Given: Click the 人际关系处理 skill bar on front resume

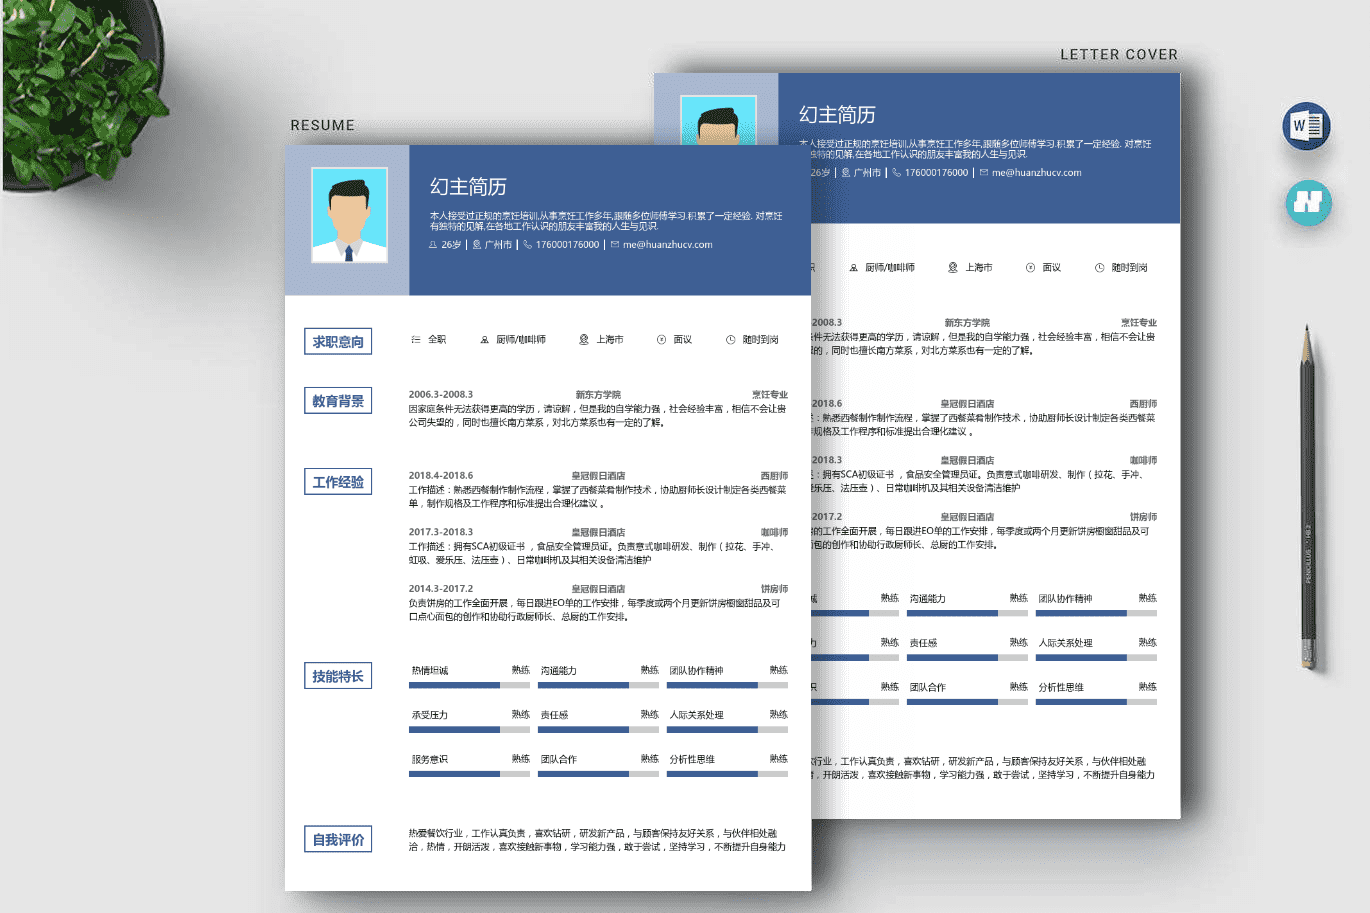Looking at the screenshot, I should click(727, 730).
